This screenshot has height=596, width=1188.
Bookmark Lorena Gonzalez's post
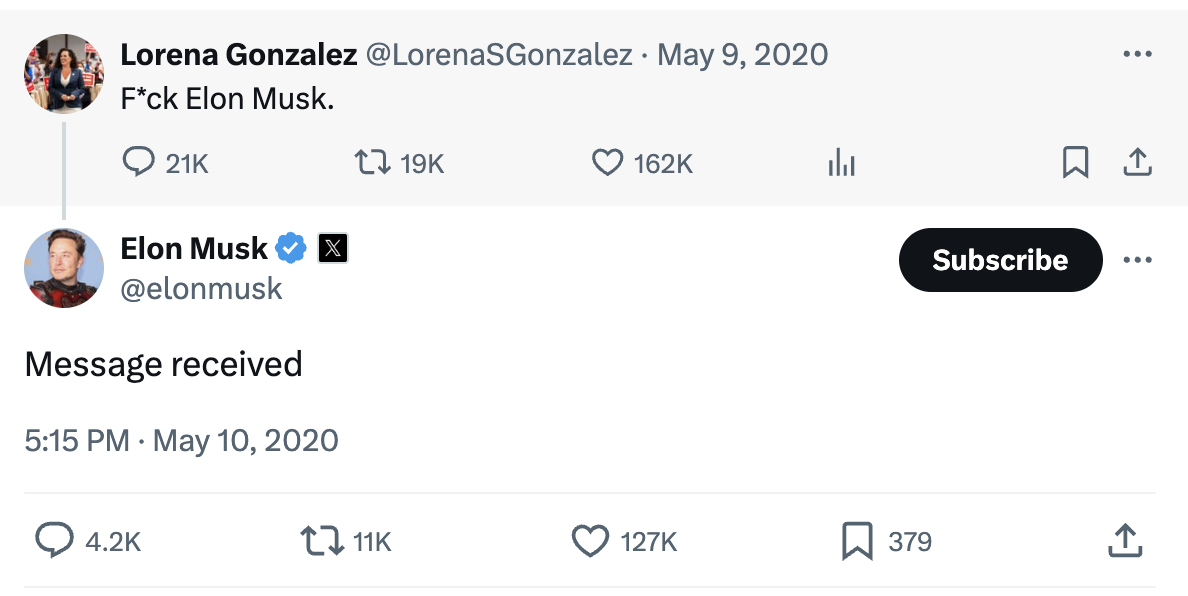pyautogui.click(x=1075, y=162)
